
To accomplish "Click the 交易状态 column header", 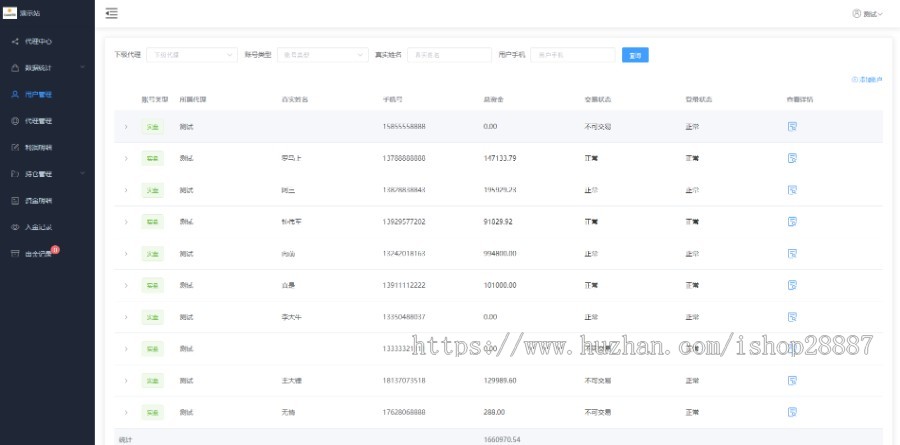I will pos(598,99).
